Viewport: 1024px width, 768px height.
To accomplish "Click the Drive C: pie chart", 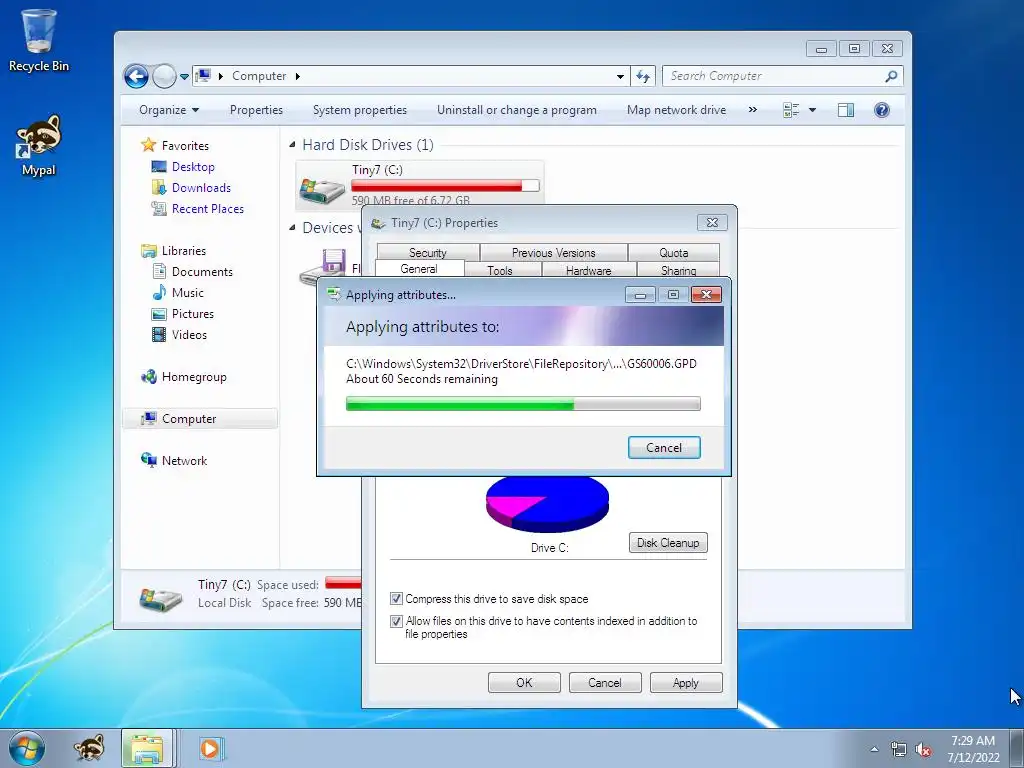I will tap(547, 504).
